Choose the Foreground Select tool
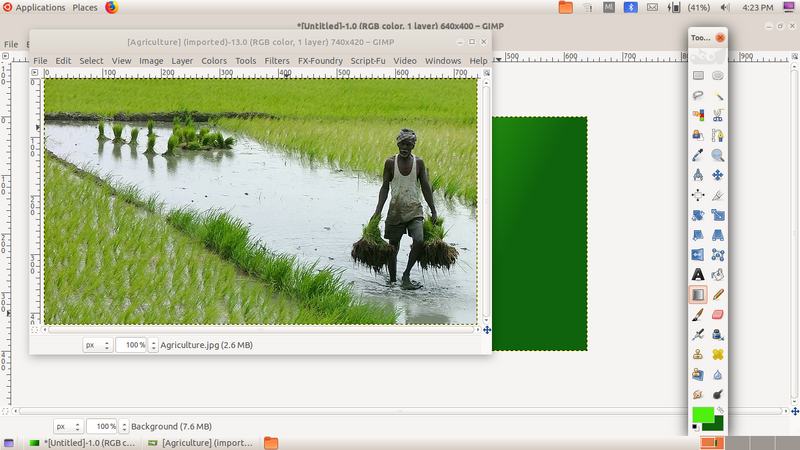Image resolution: width=800 pixels, height=450 pixels. click(698, 135)
